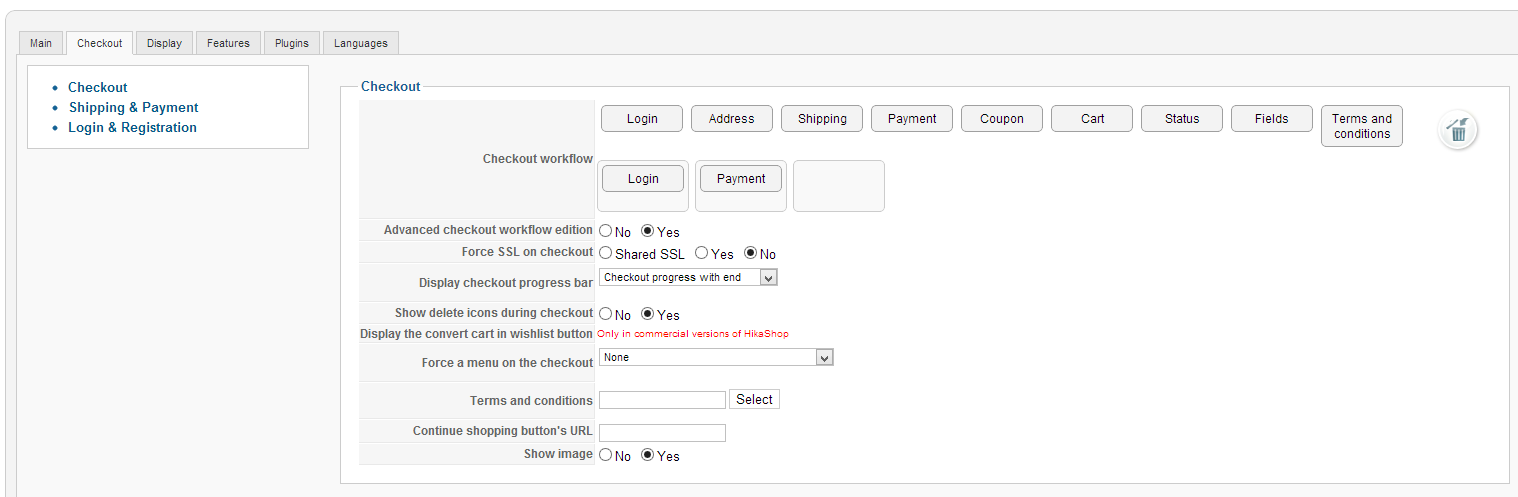This screenshot has height=497, width=1518.
Task: Set Advanced checkout workflow edition to No
Action: pyautogui.click(x=606, y=231)
